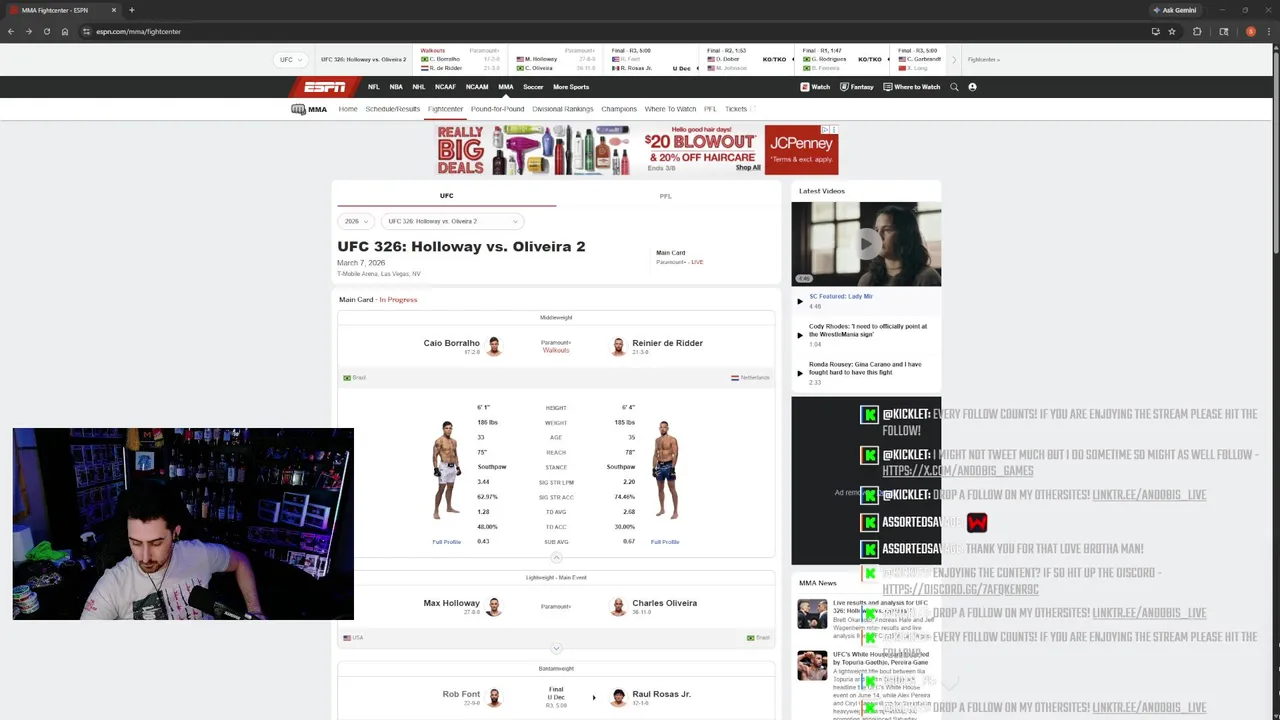Open the NFL menu item
The image size is (1280, 720).
pyautogui.click(x=373, y=87)
